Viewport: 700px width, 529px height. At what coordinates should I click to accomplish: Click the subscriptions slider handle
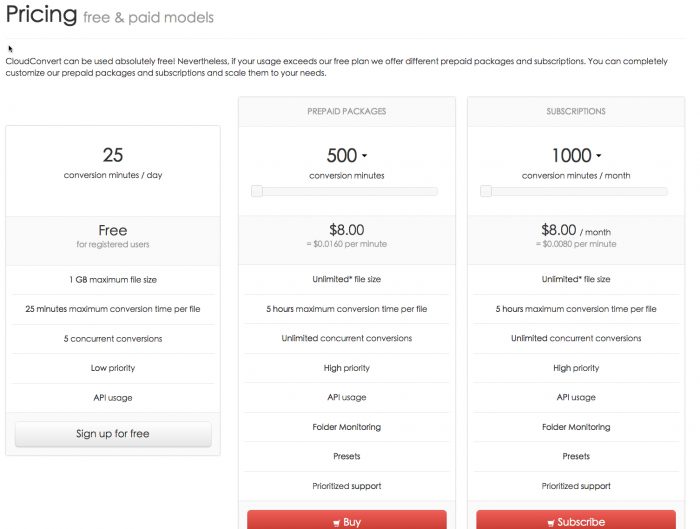[486, 191]
